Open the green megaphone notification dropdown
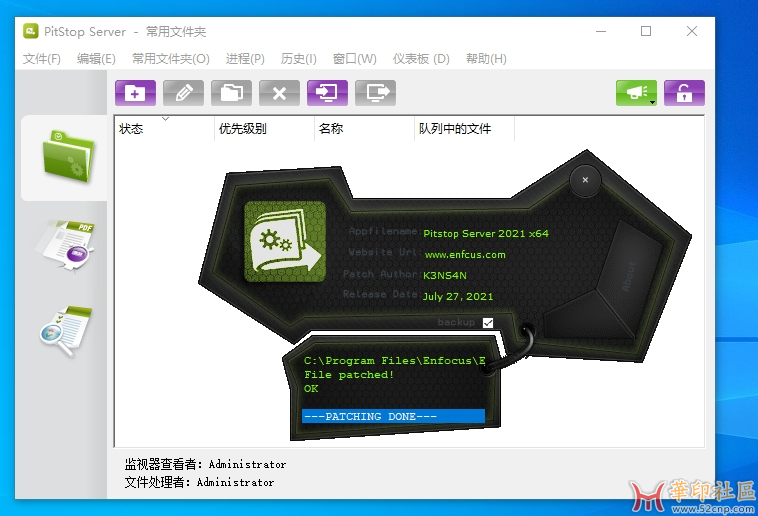 point(636,93)
